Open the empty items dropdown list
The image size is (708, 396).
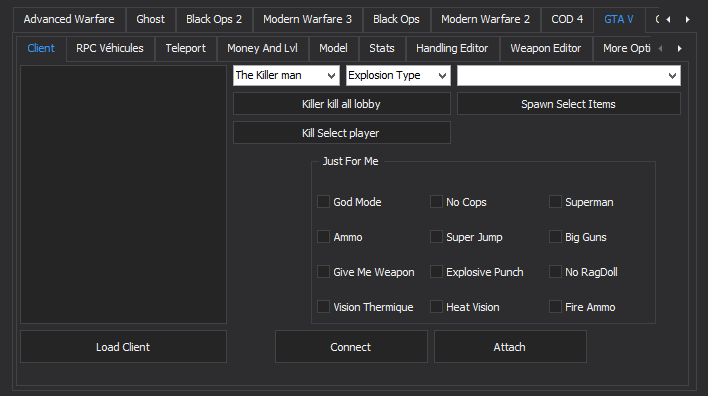click(568, 75)
